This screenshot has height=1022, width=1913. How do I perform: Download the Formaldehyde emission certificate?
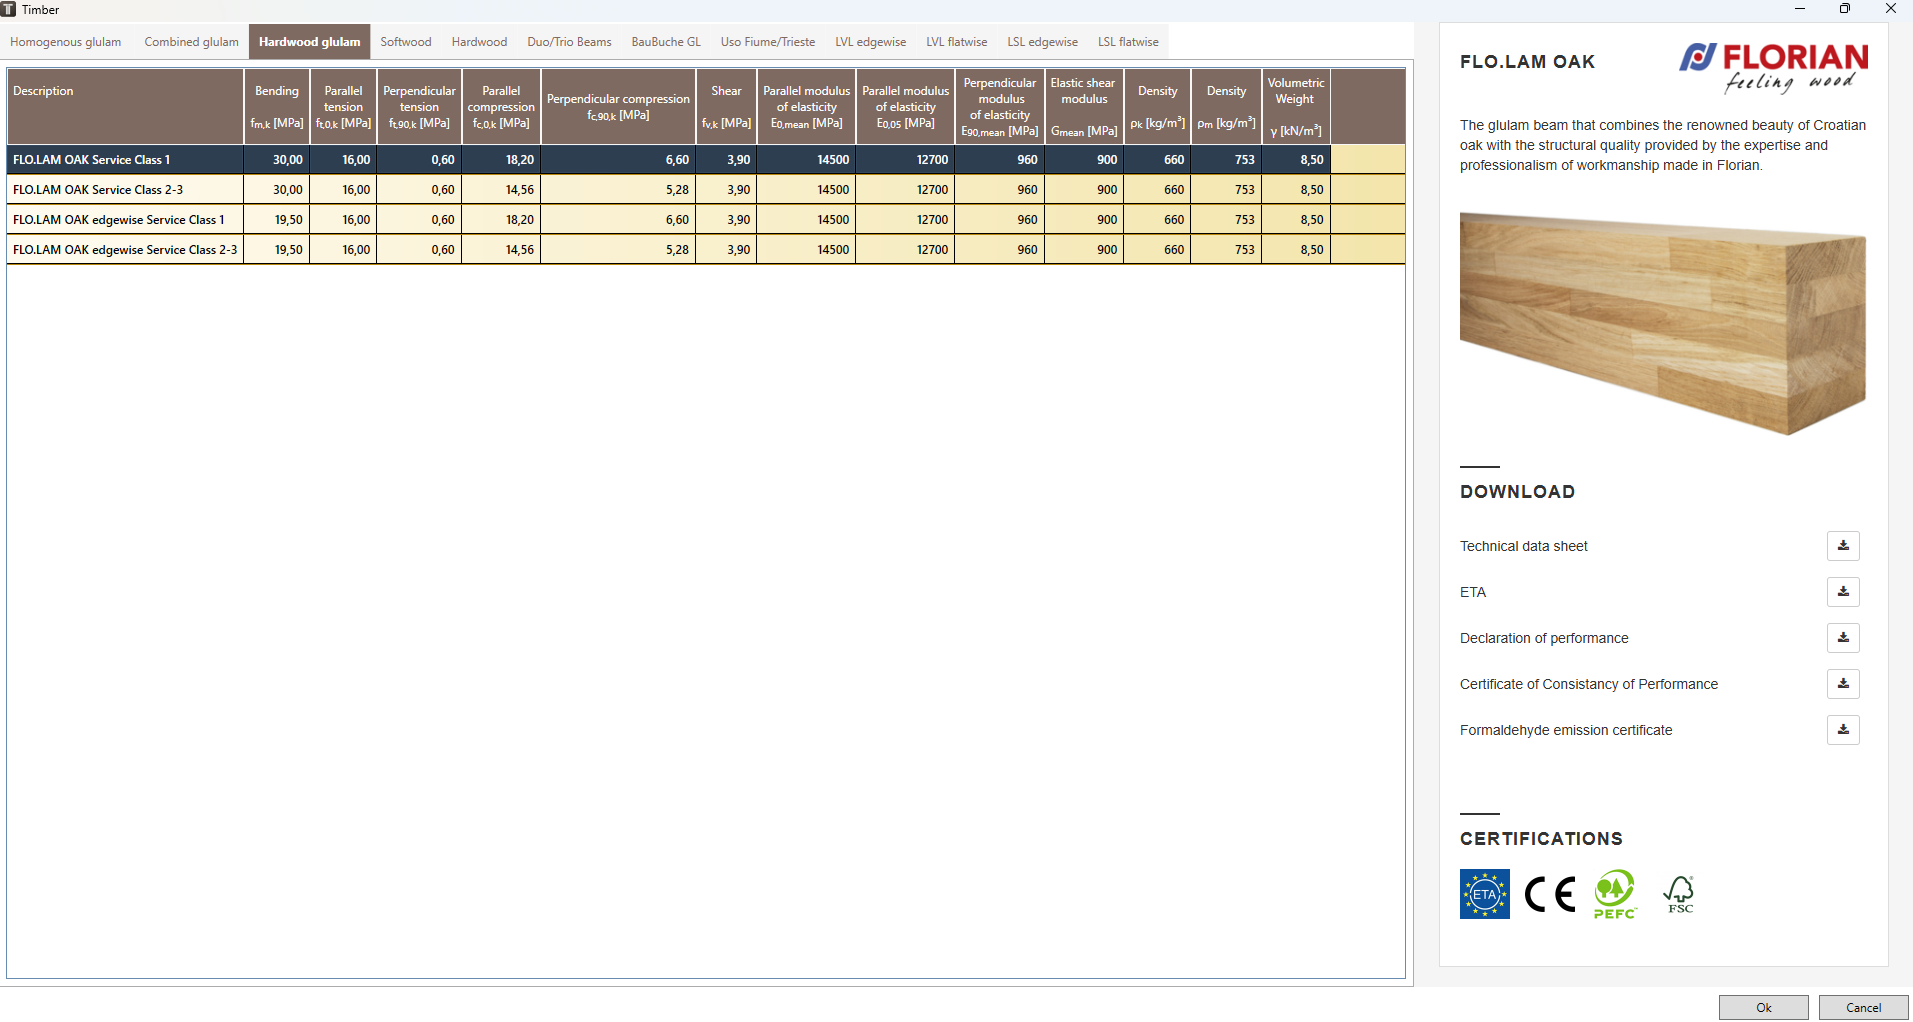pos(1843,730)
